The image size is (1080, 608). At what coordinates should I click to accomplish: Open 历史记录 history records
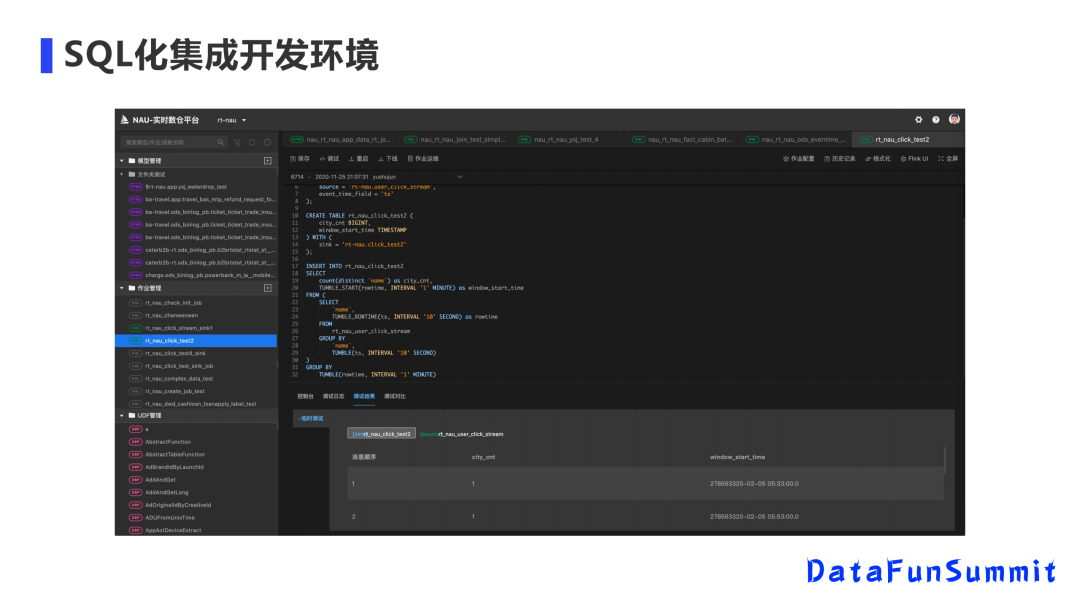(840, 158)
